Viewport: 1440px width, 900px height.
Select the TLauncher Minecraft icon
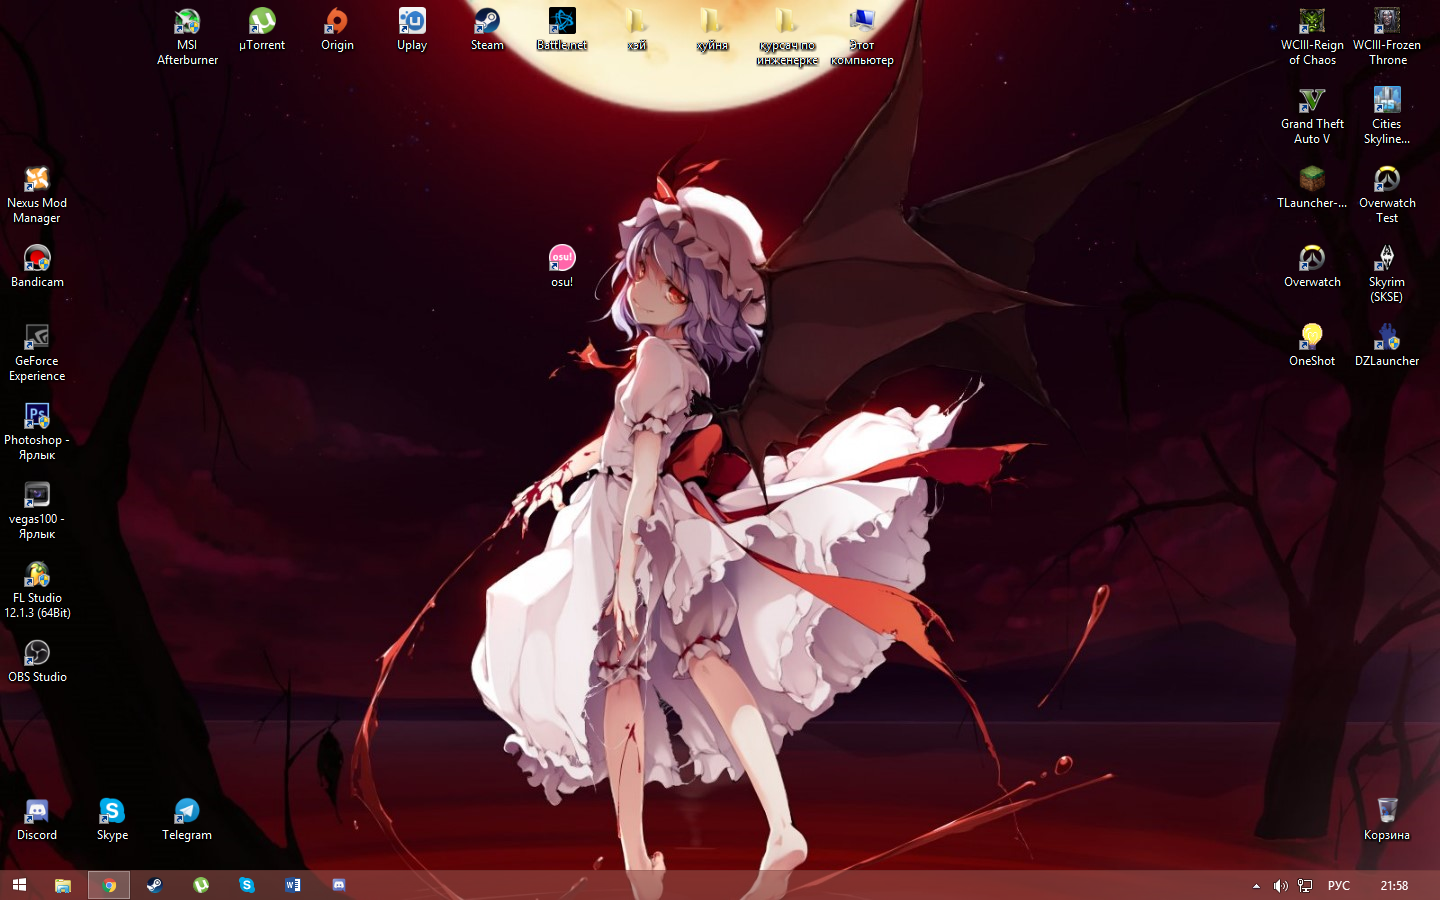1312,187
